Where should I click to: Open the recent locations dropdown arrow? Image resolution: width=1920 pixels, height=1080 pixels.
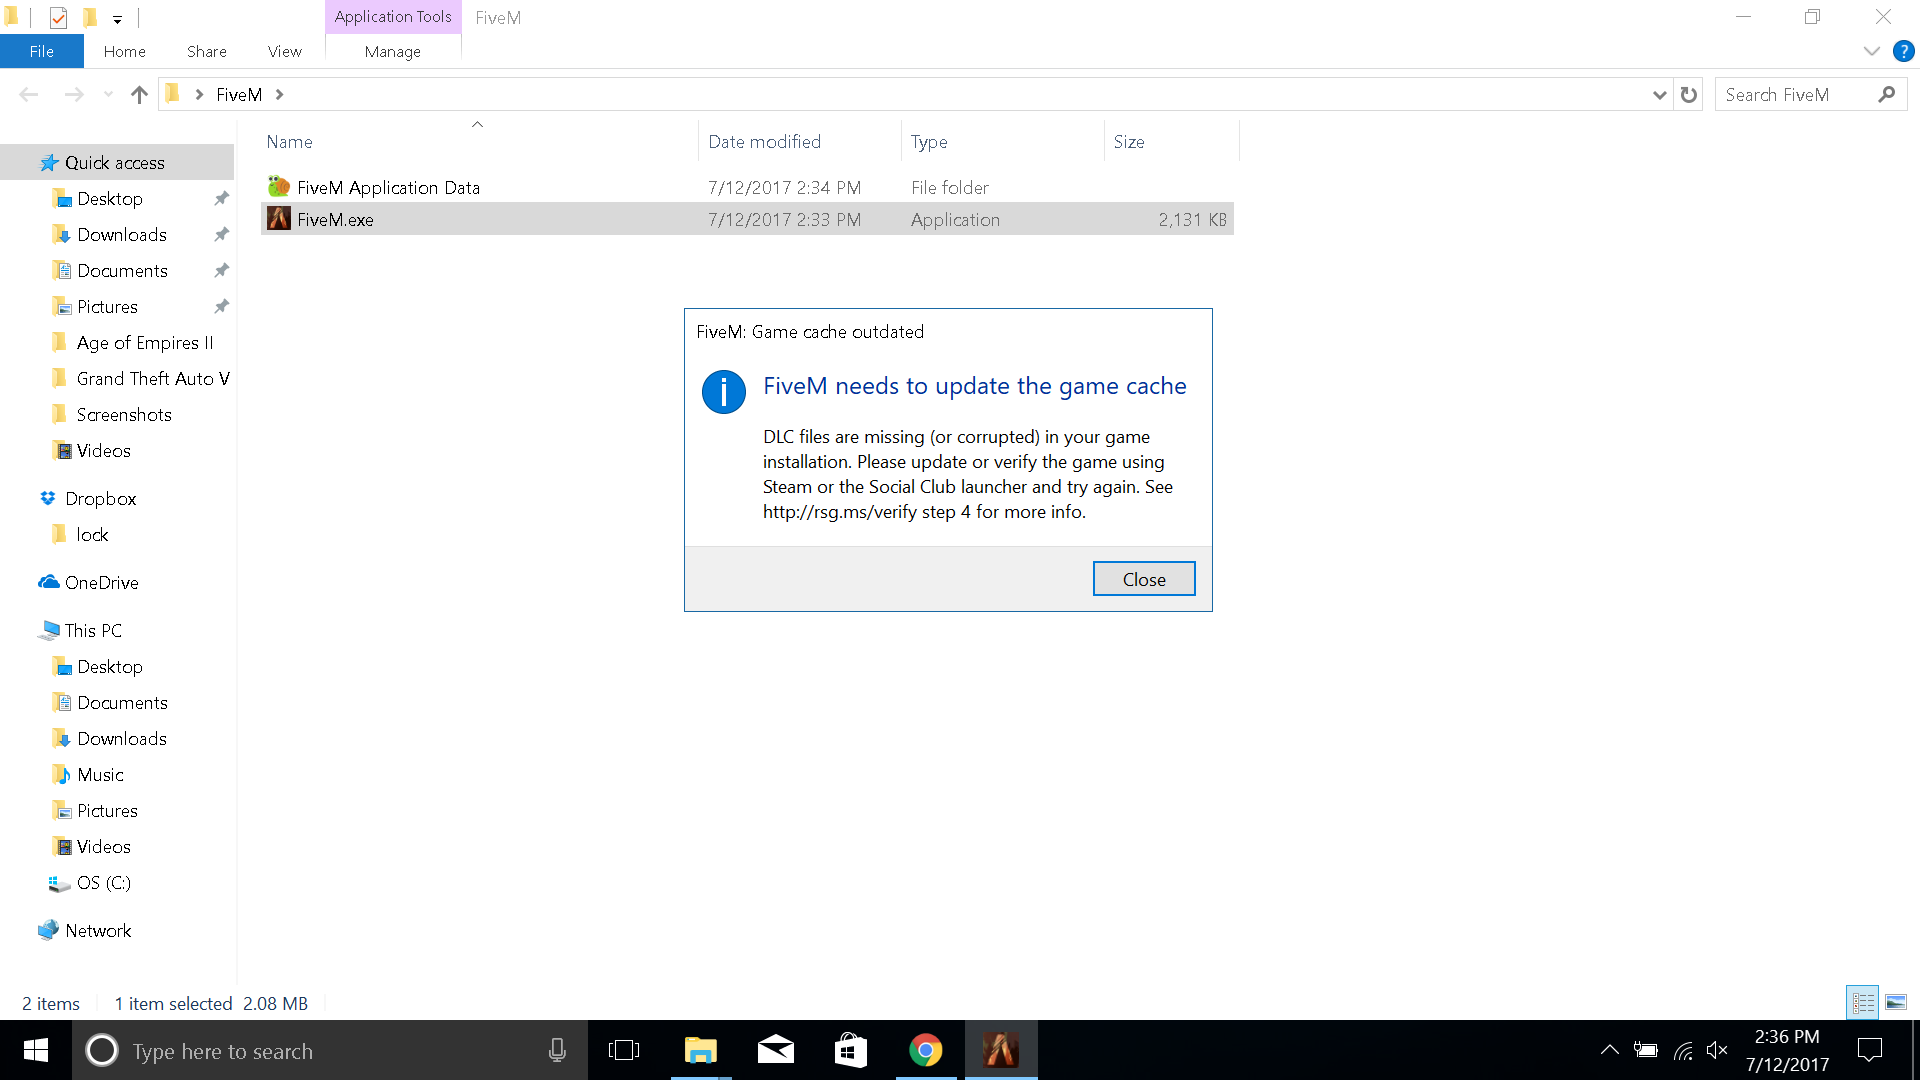coord(108,94)
